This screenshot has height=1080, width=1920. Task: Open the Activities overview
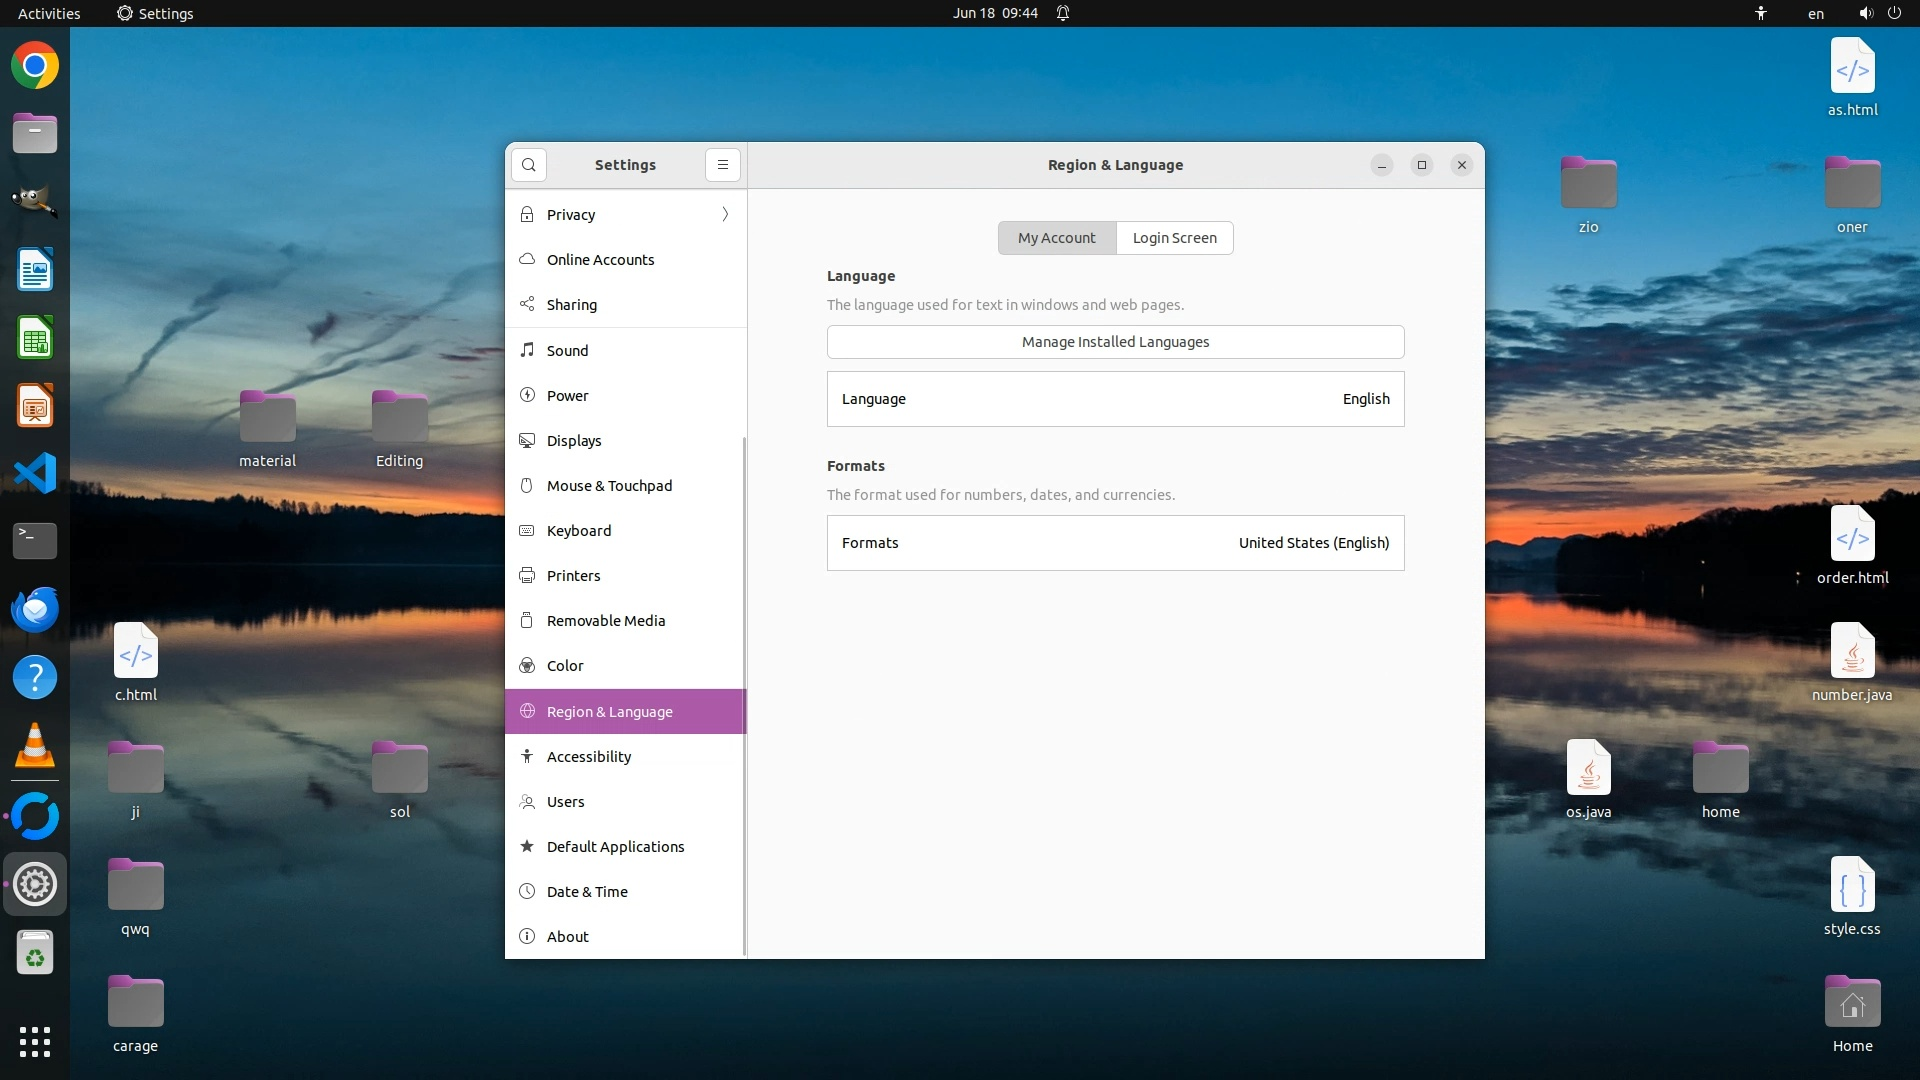tap(49, 13)
